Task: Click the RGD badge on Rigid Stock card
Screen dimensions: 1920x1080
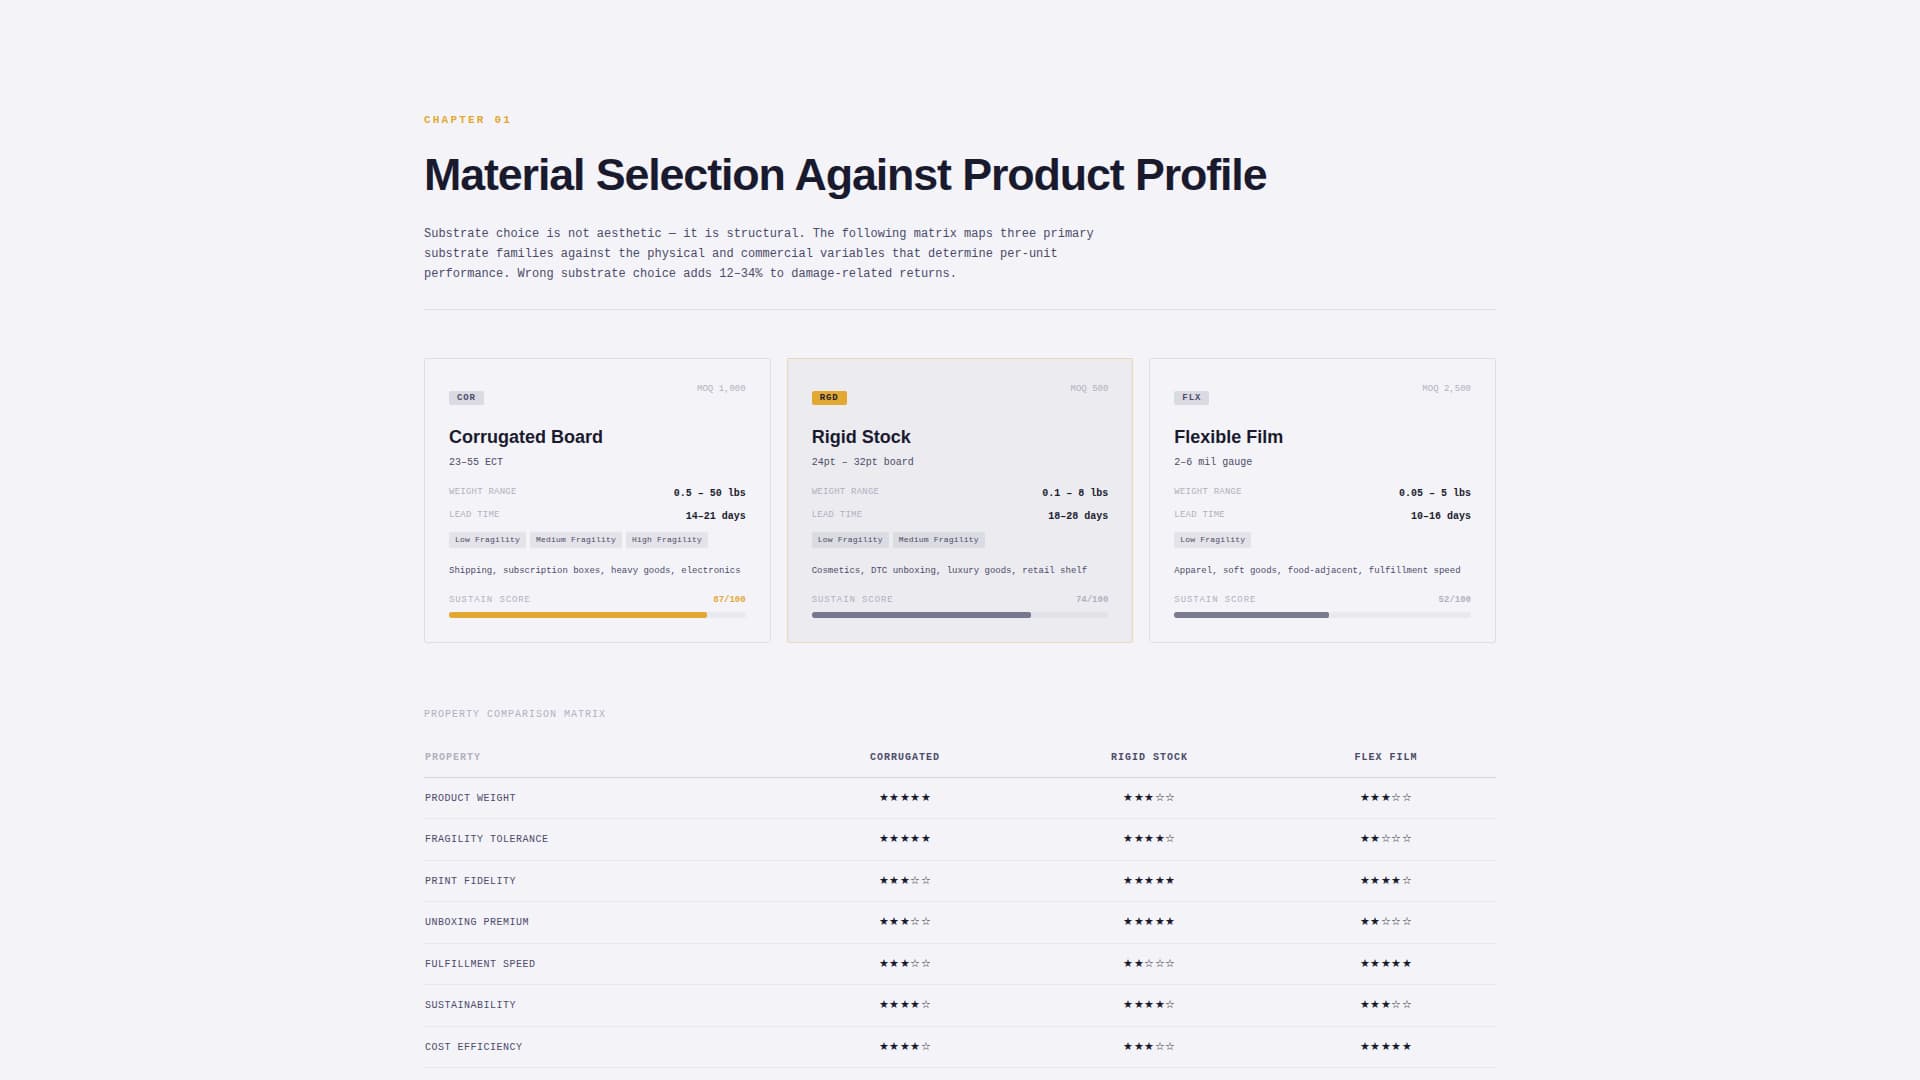Action: (828, 397)
